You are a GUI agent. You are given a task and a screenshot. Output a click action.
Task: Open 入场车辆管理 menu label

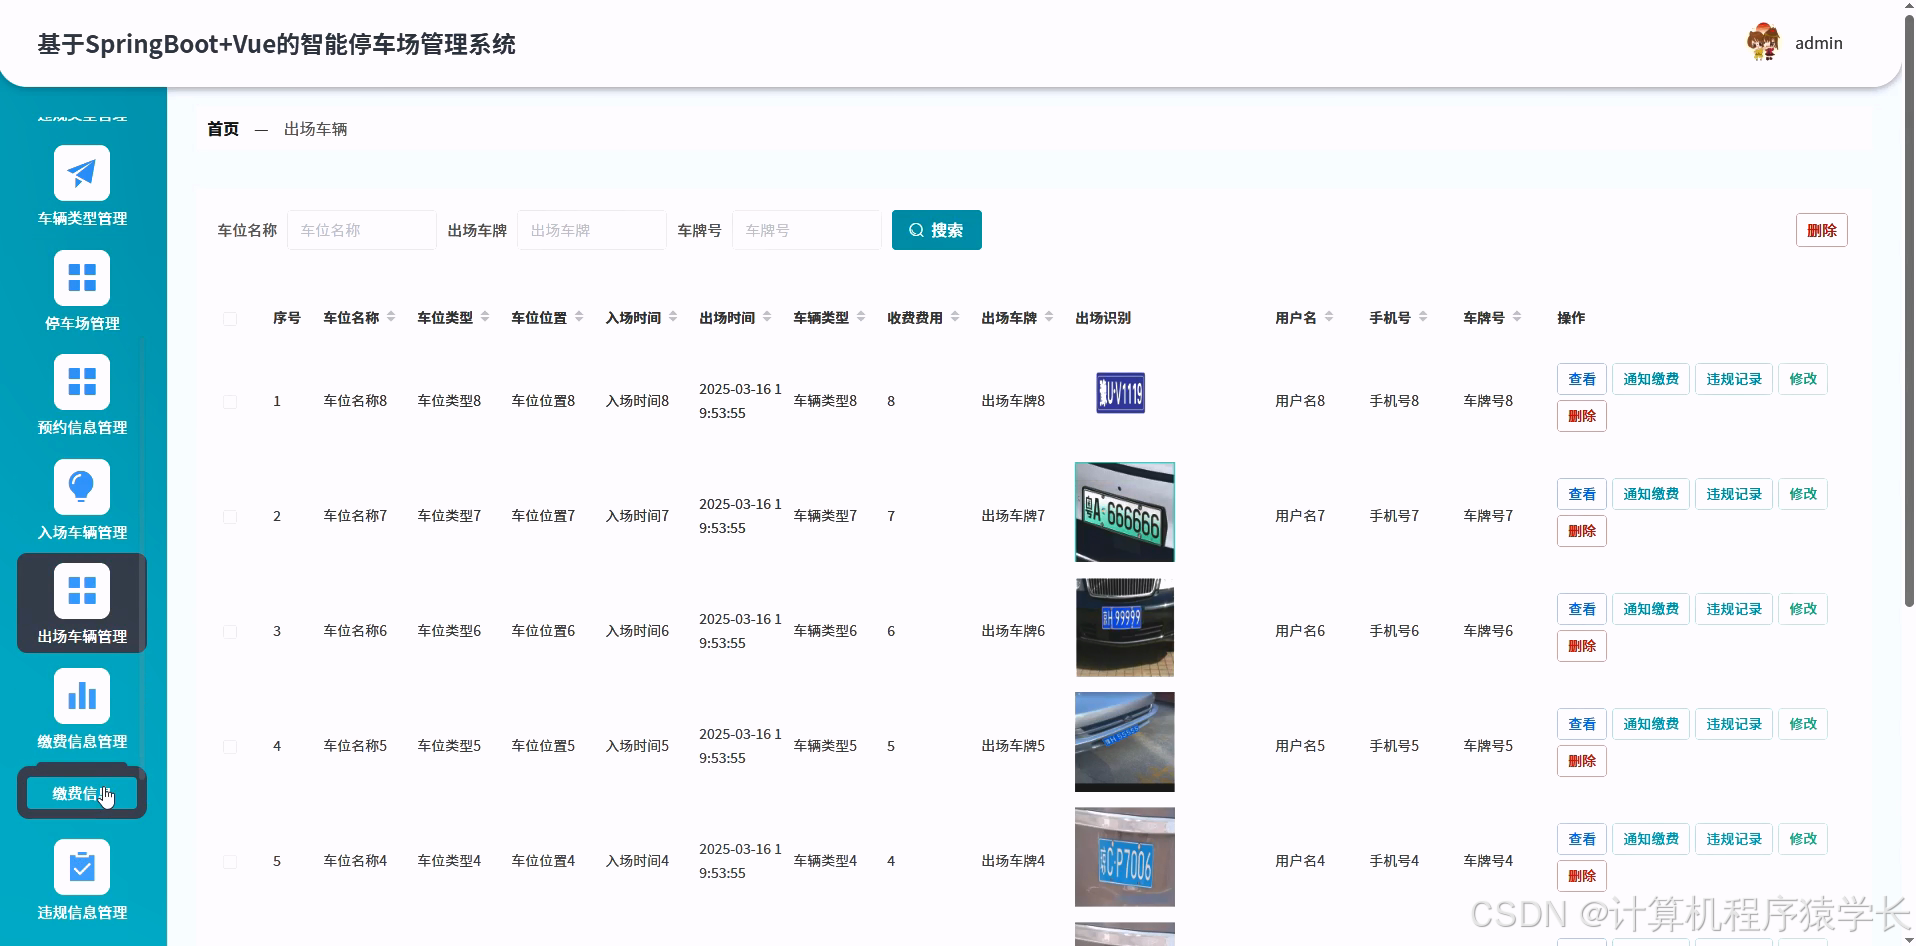click(x=82, y=532)
